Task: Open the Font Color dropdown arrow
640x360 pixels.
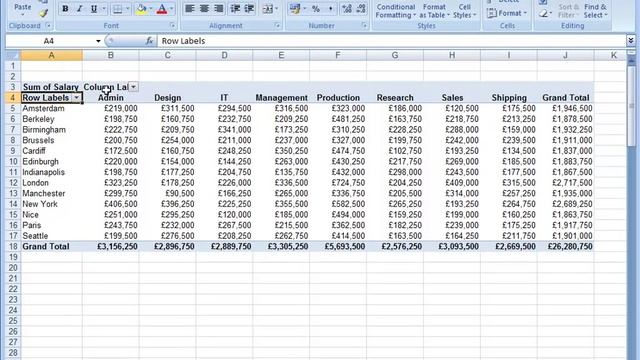Action: coord(171,9)
